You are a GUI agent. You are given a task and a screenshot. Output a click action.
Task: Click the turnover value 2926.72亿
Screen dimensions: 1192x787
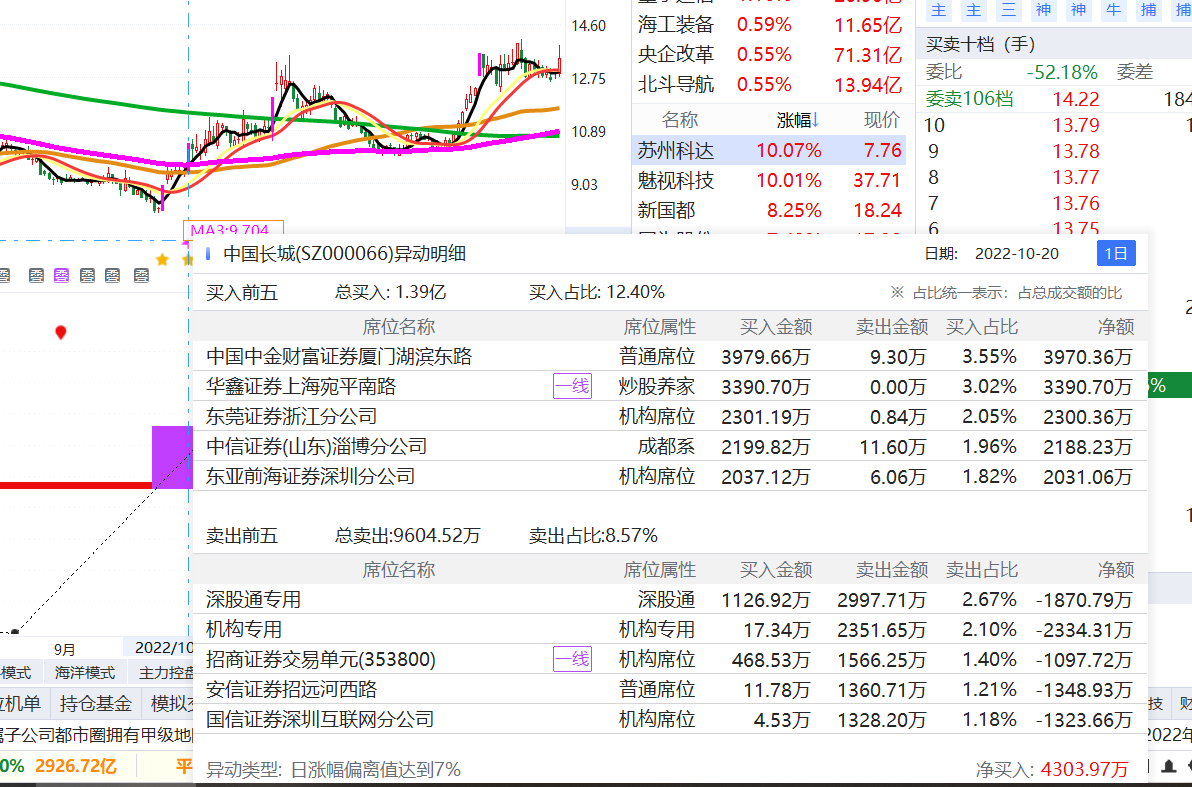click(x=76, y=766)
